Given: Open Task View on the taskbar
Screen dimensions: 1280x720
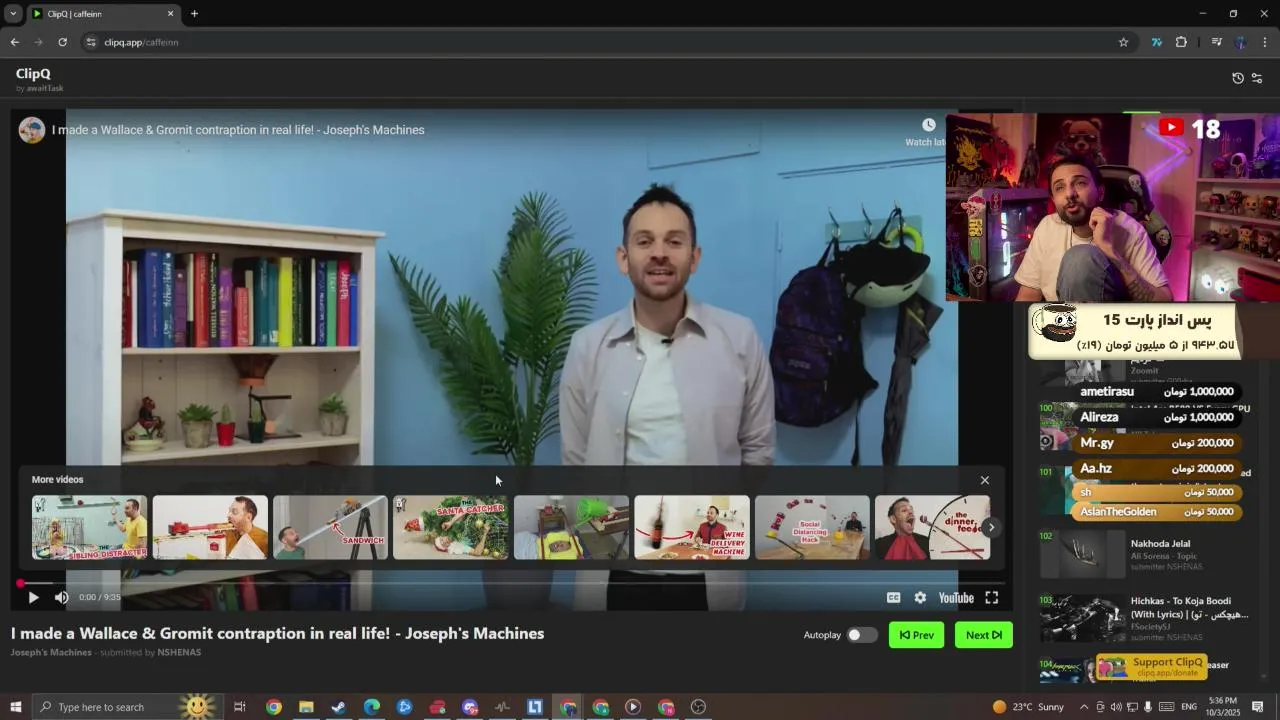Looking at the screenshot, I should 239,707.
